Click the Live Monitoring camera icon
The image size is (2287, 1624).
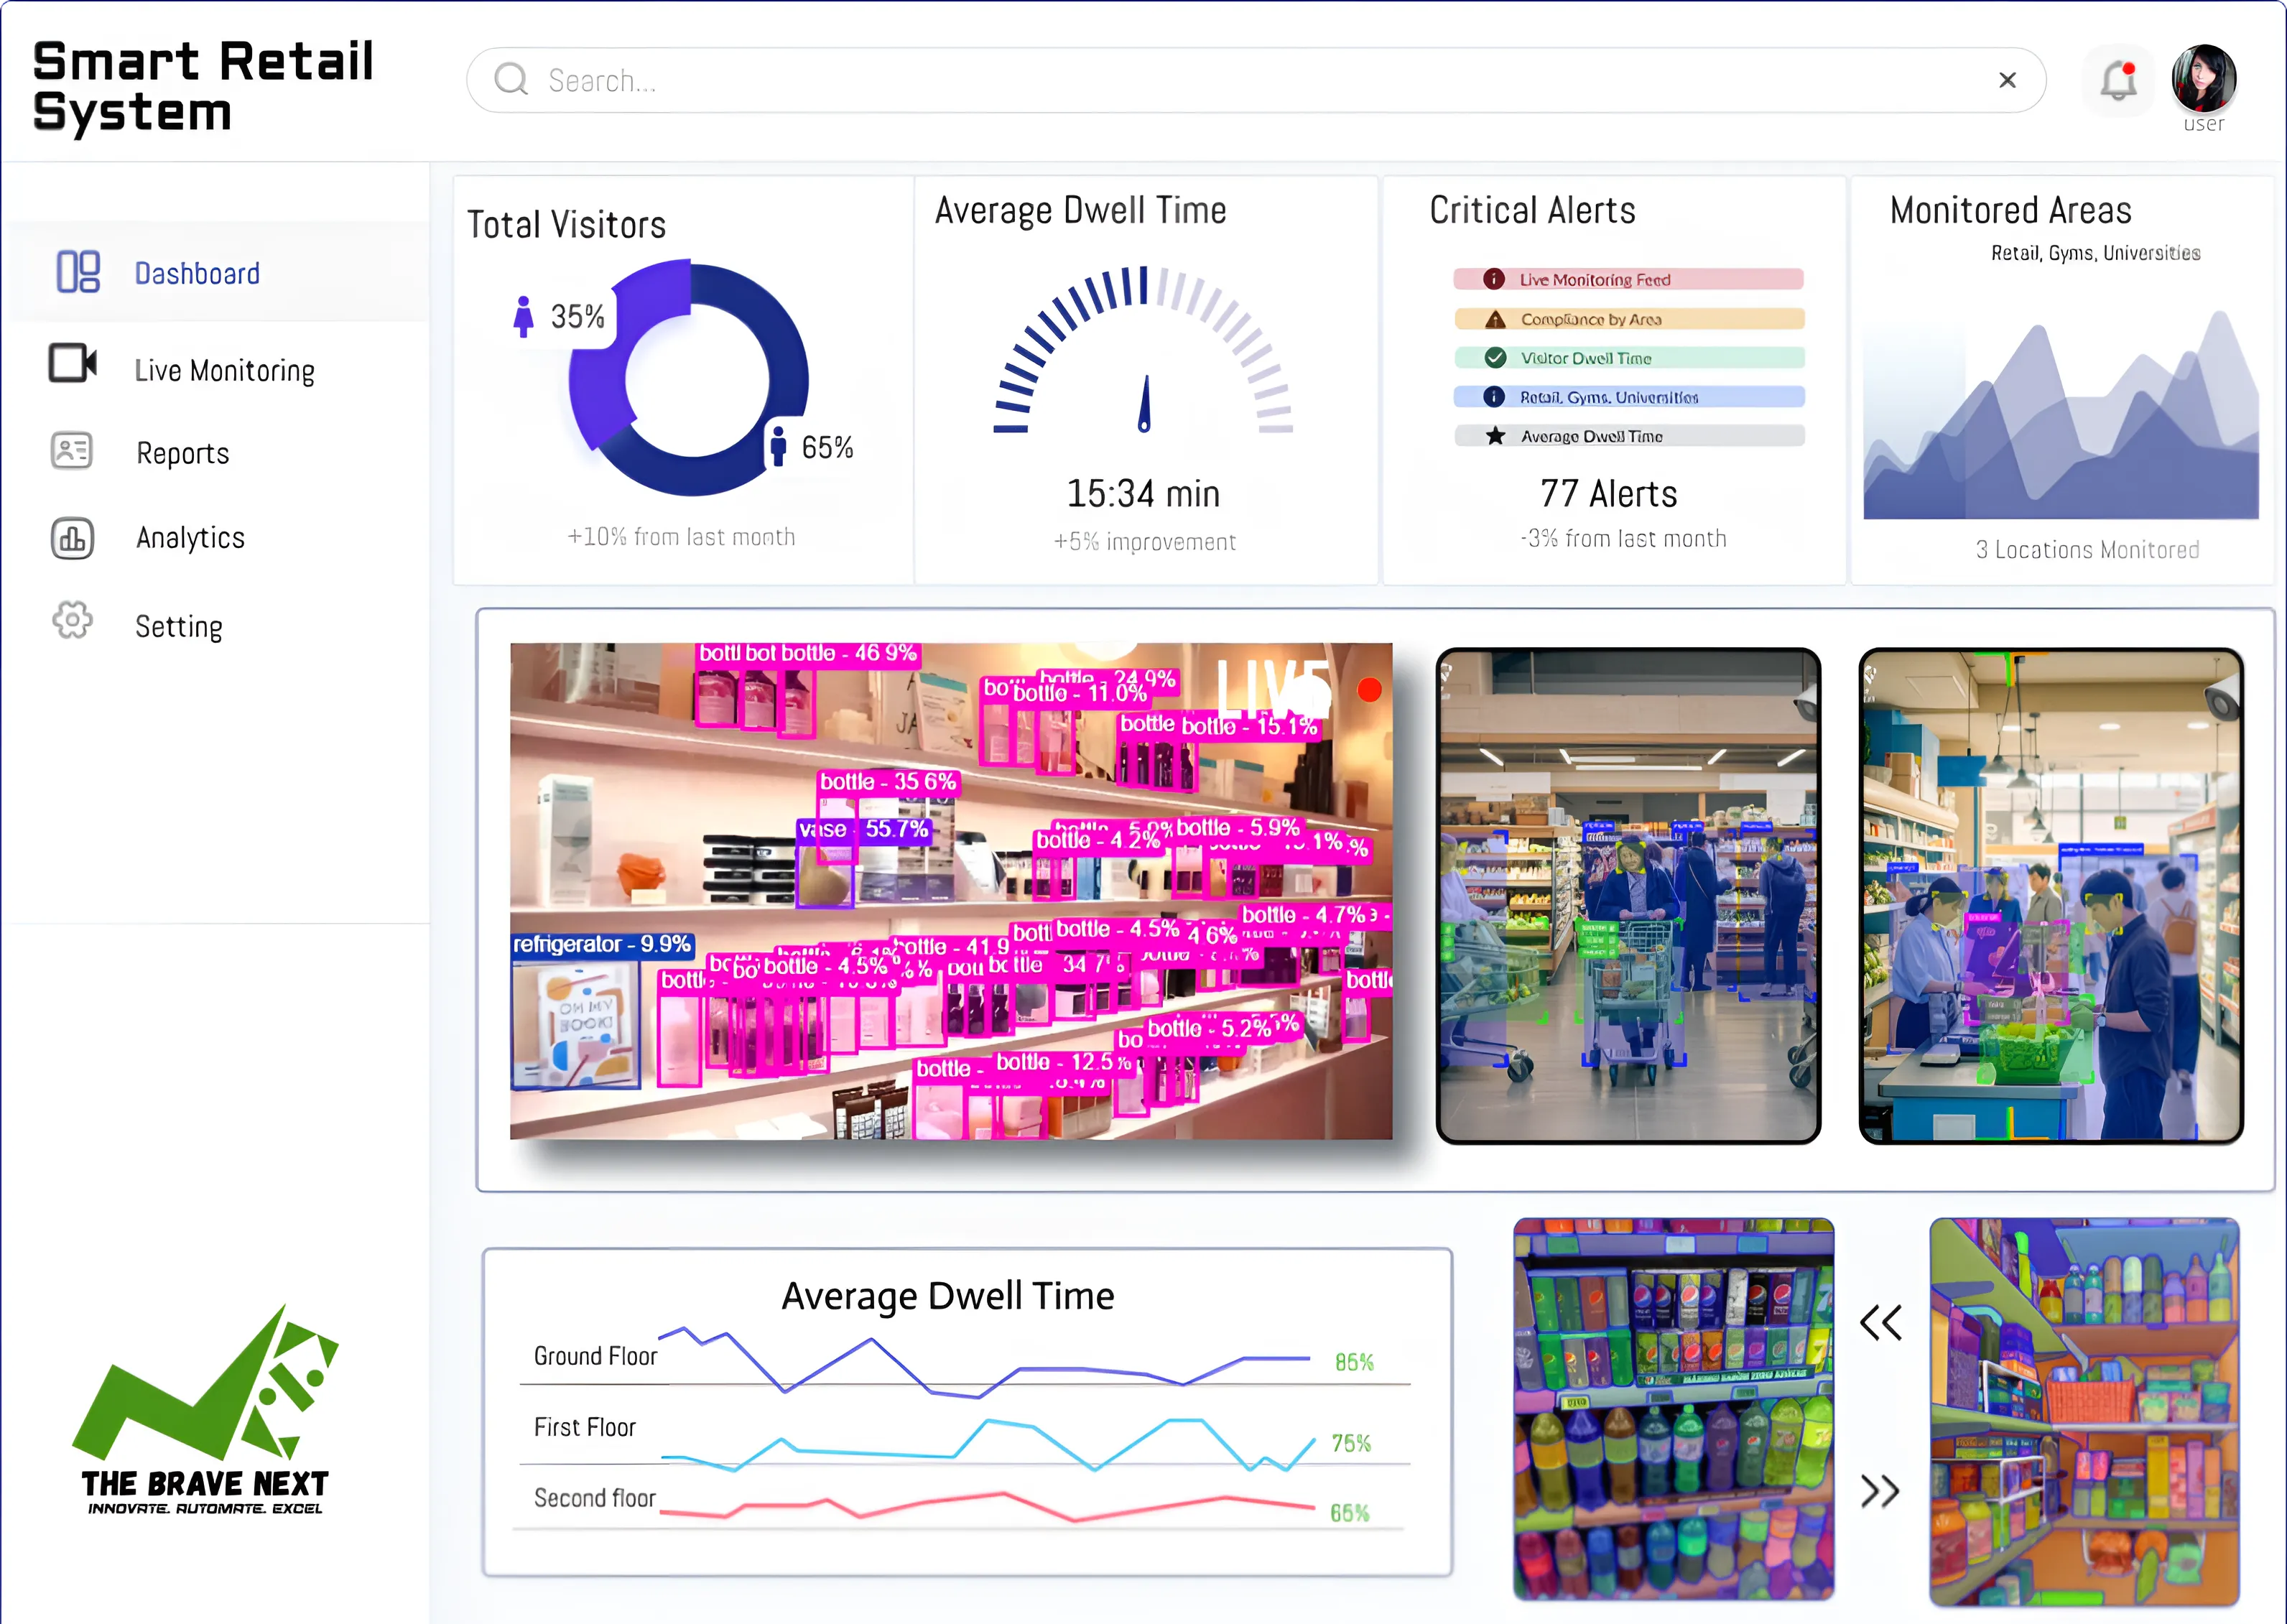[x=73, y=363]
